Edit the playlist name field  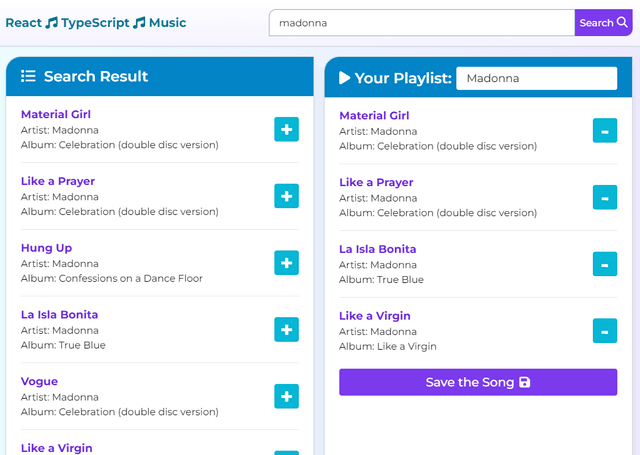coord(536,78)
